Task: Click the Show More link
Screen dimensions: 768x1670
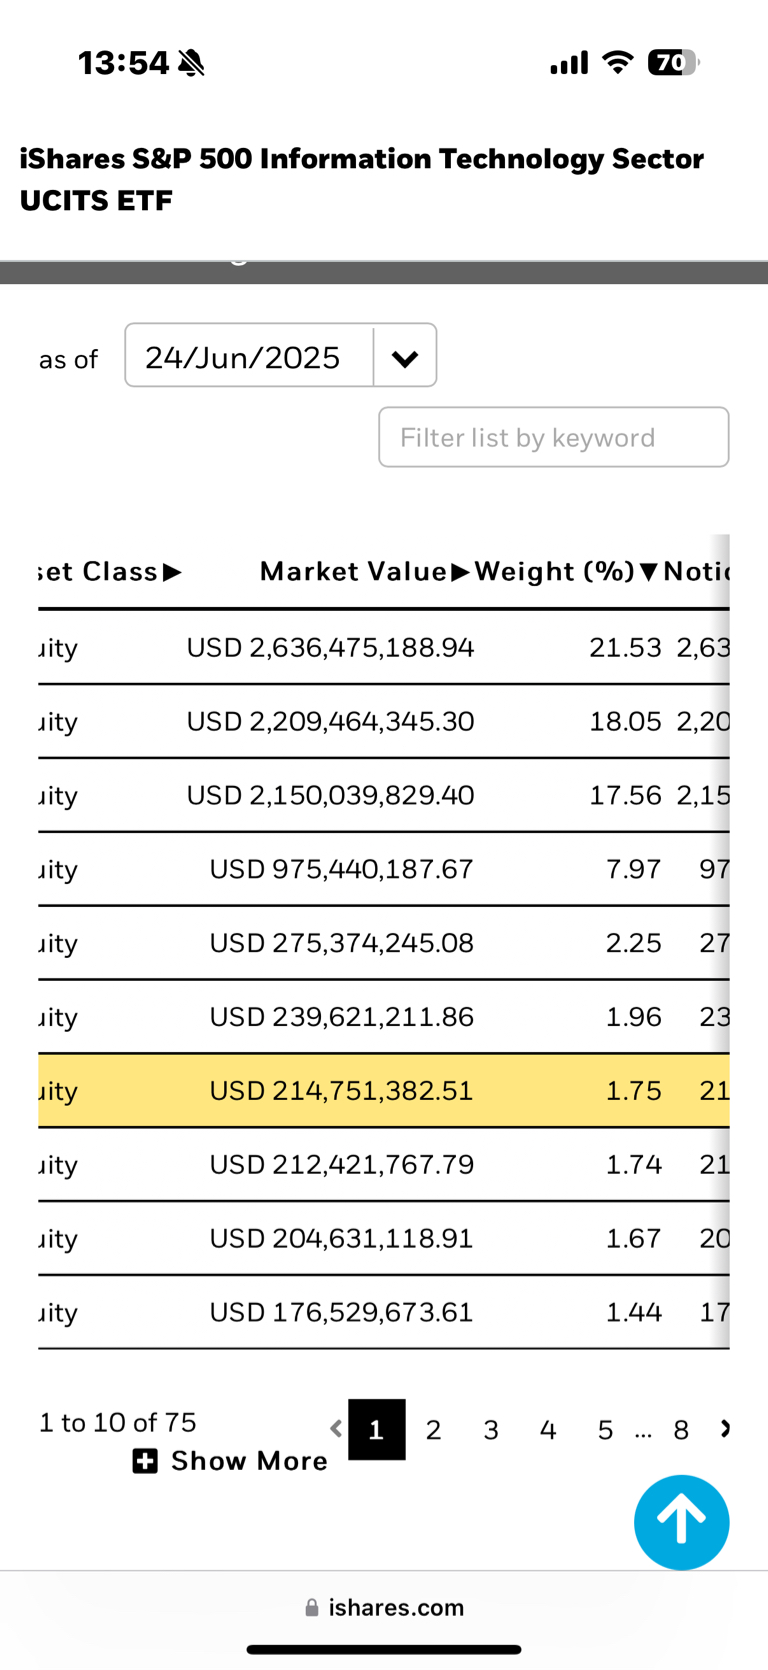Action: (x=249, y=1461)
